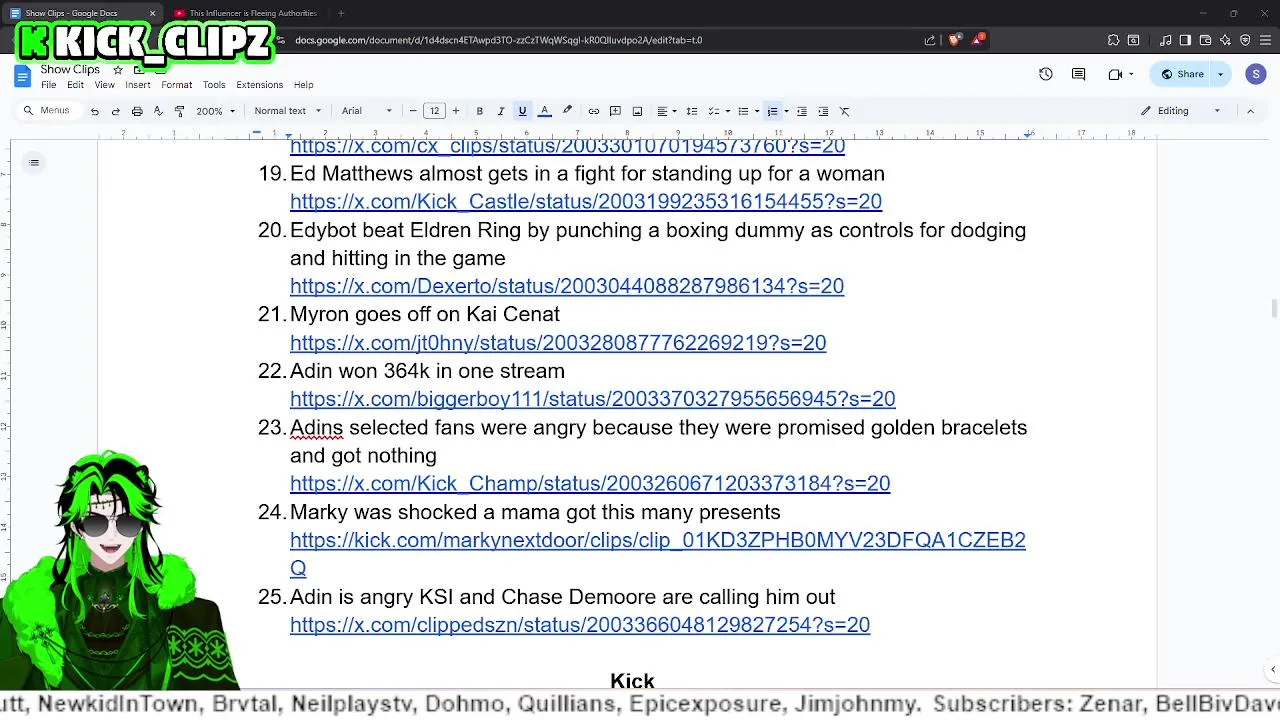
Task: Add a comment using toolbar icon
Action: pyautogui.click(x=615, y=111)
